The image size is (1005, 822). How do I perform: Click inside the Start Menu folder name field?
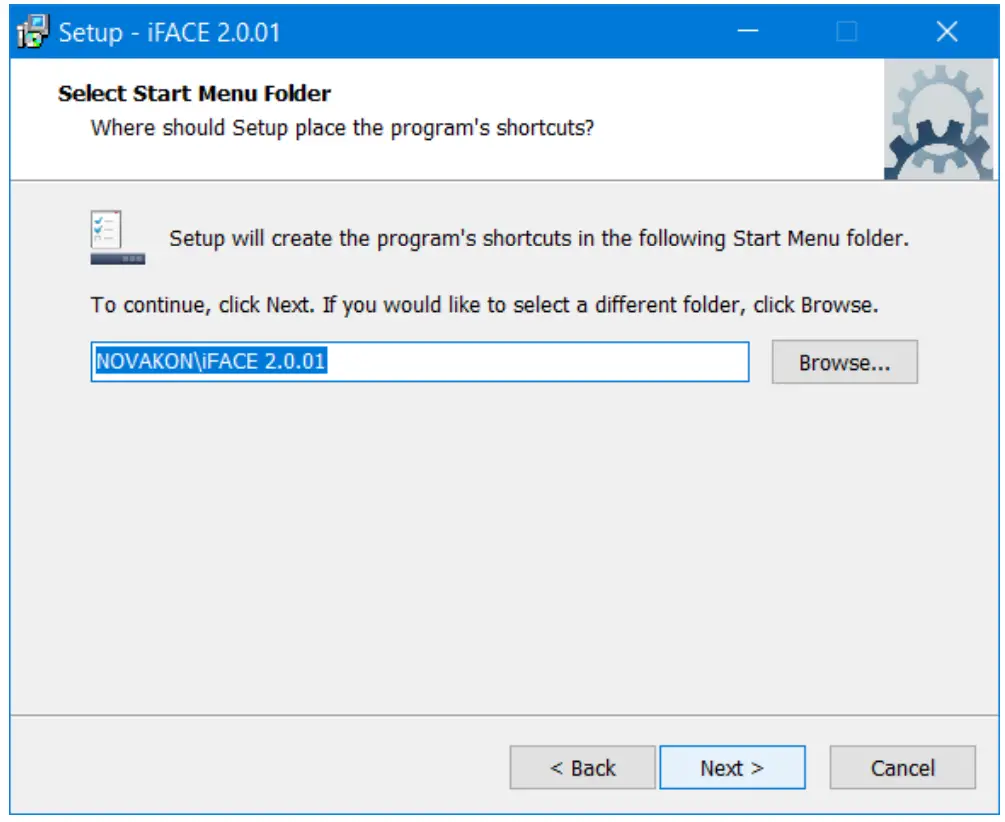point(420,363)
